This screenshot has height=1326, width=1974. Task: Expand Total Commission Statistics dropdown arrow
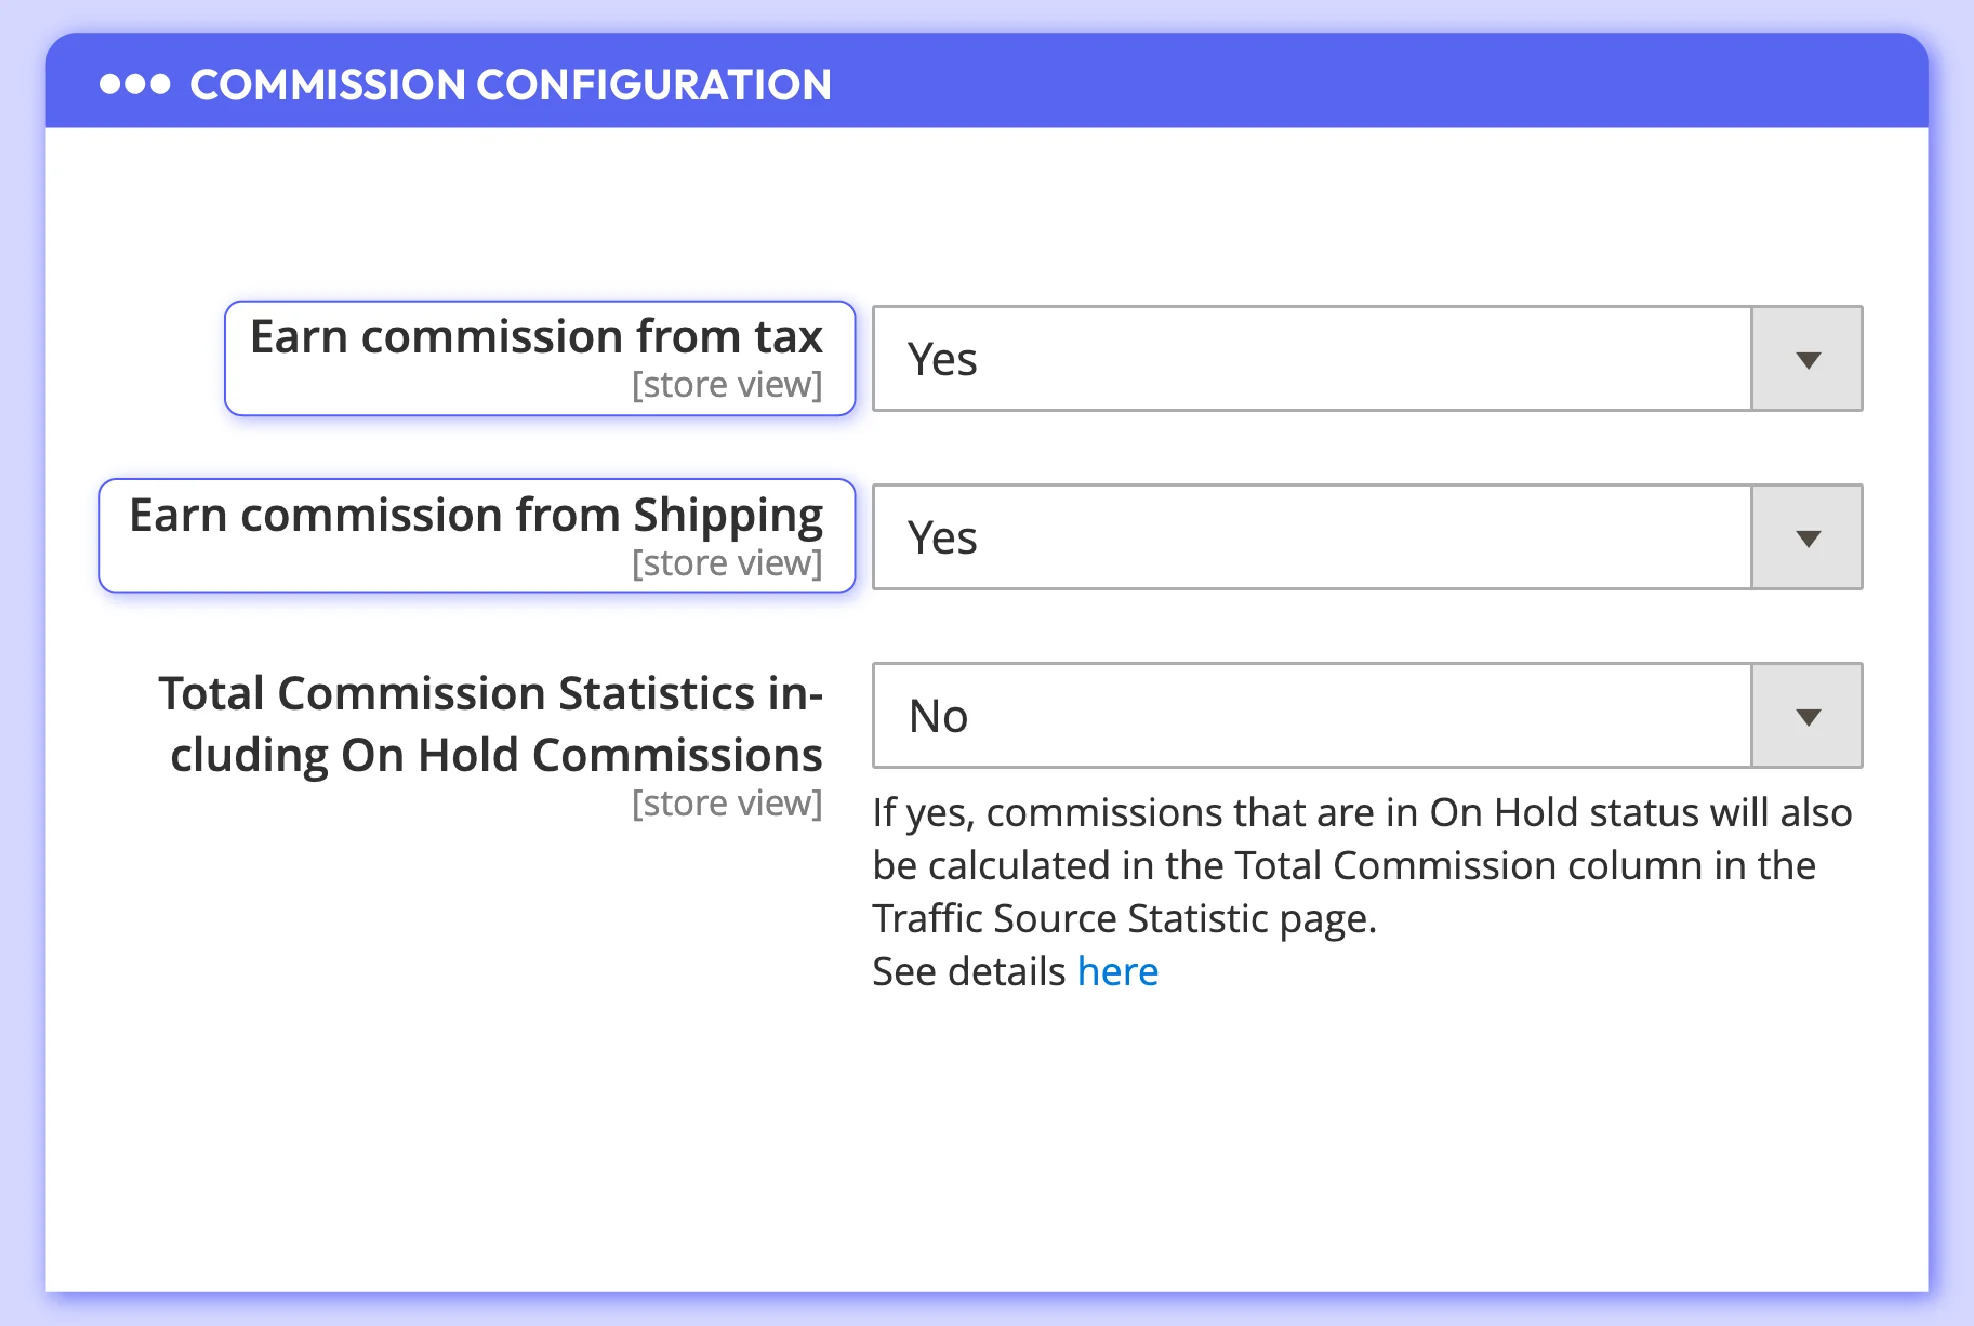coord(1807,716)
